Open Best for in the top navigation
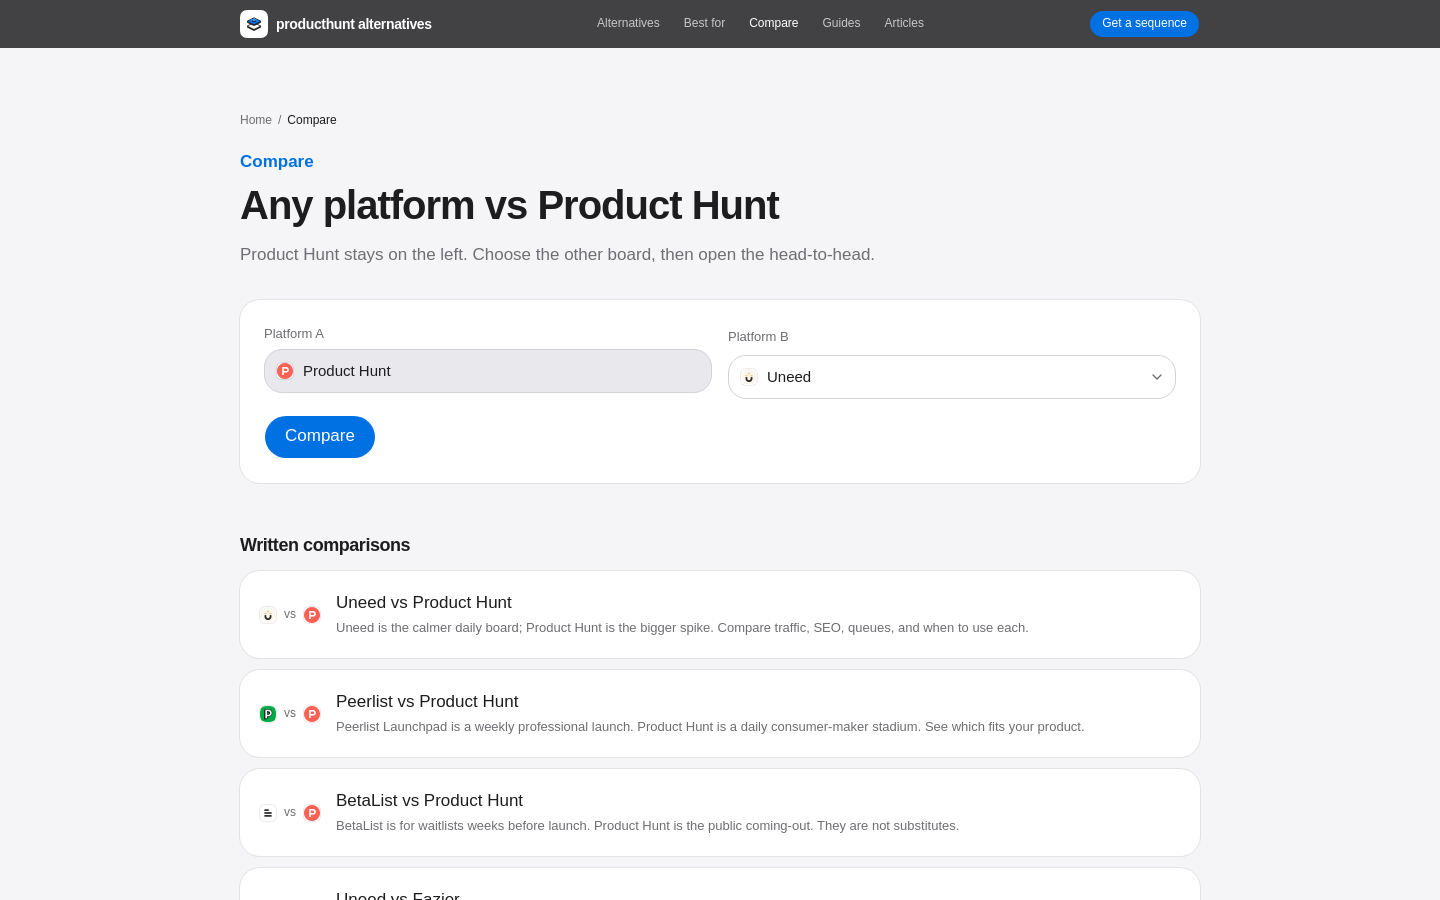 pos(704,23)
